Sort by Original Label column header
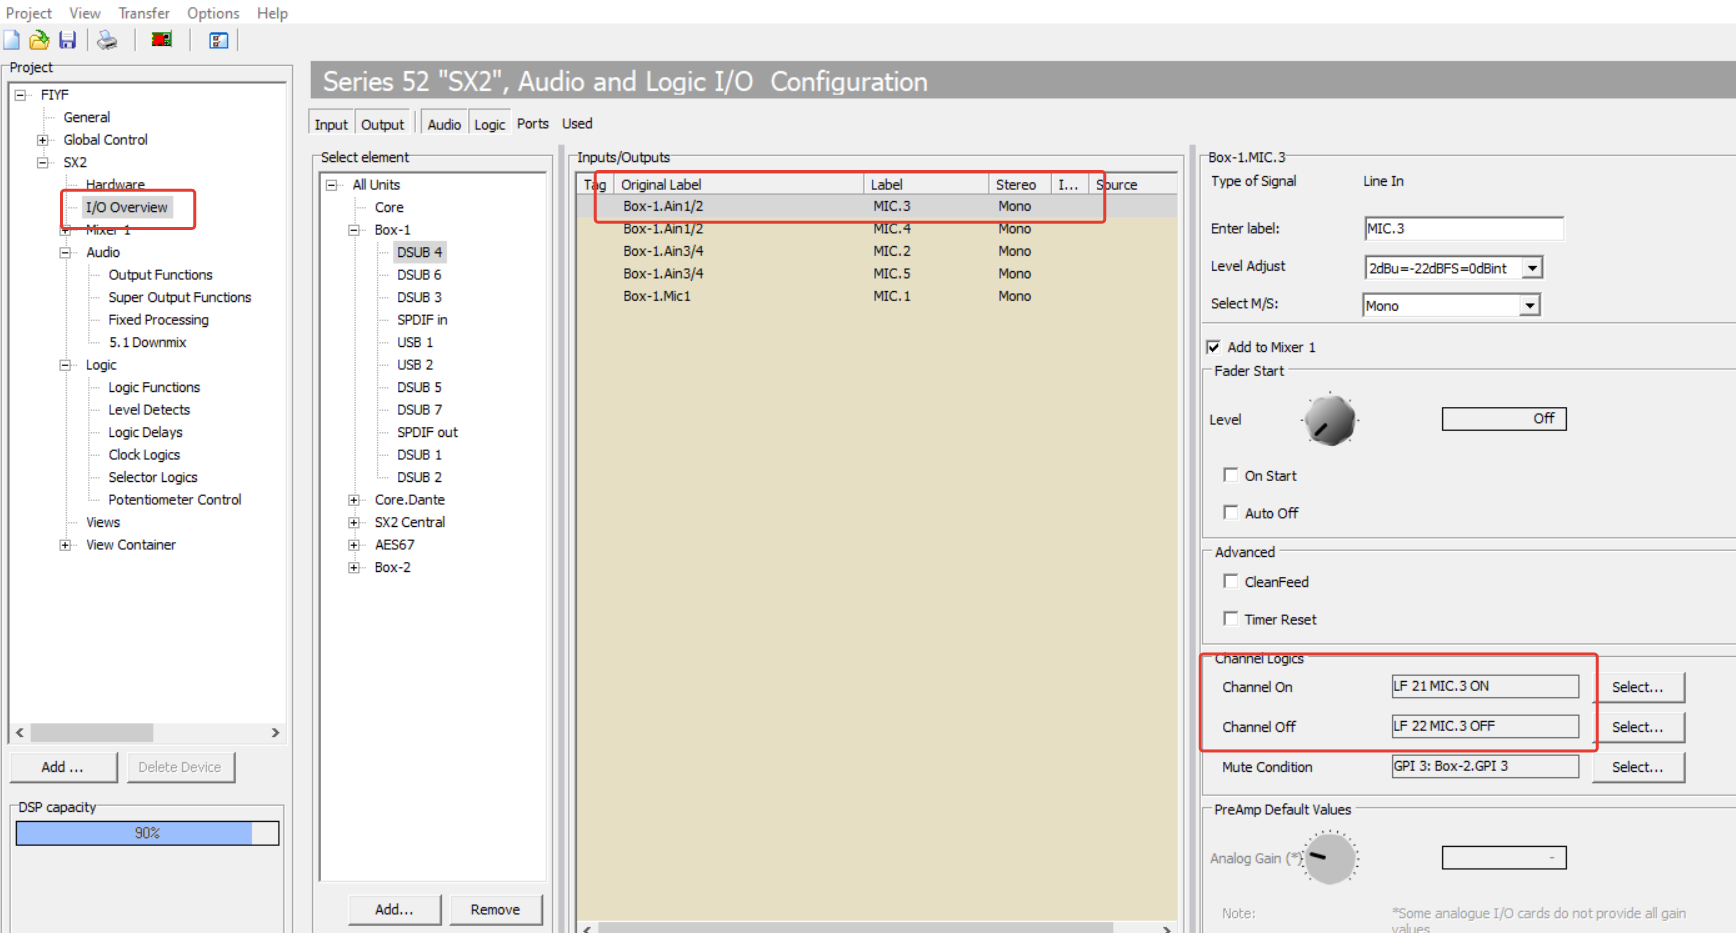Image resolution: width=1736 pixels, height=933 pixels. pos(739,185)
